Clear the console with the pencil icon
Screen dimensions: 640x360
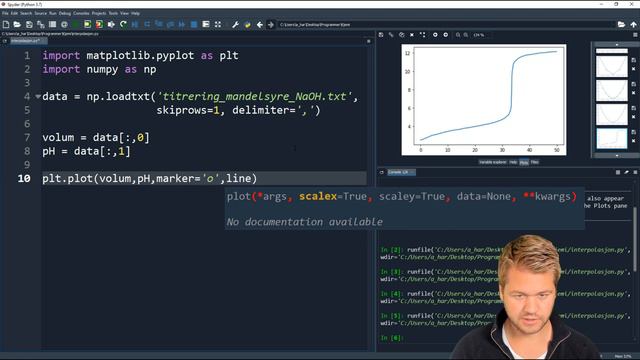627,173
